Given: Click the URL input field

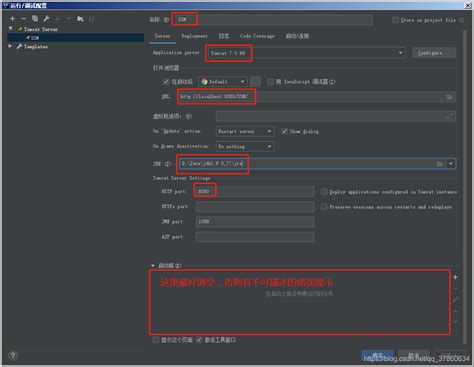Looking at the screenshot, I should pos(316,97).
